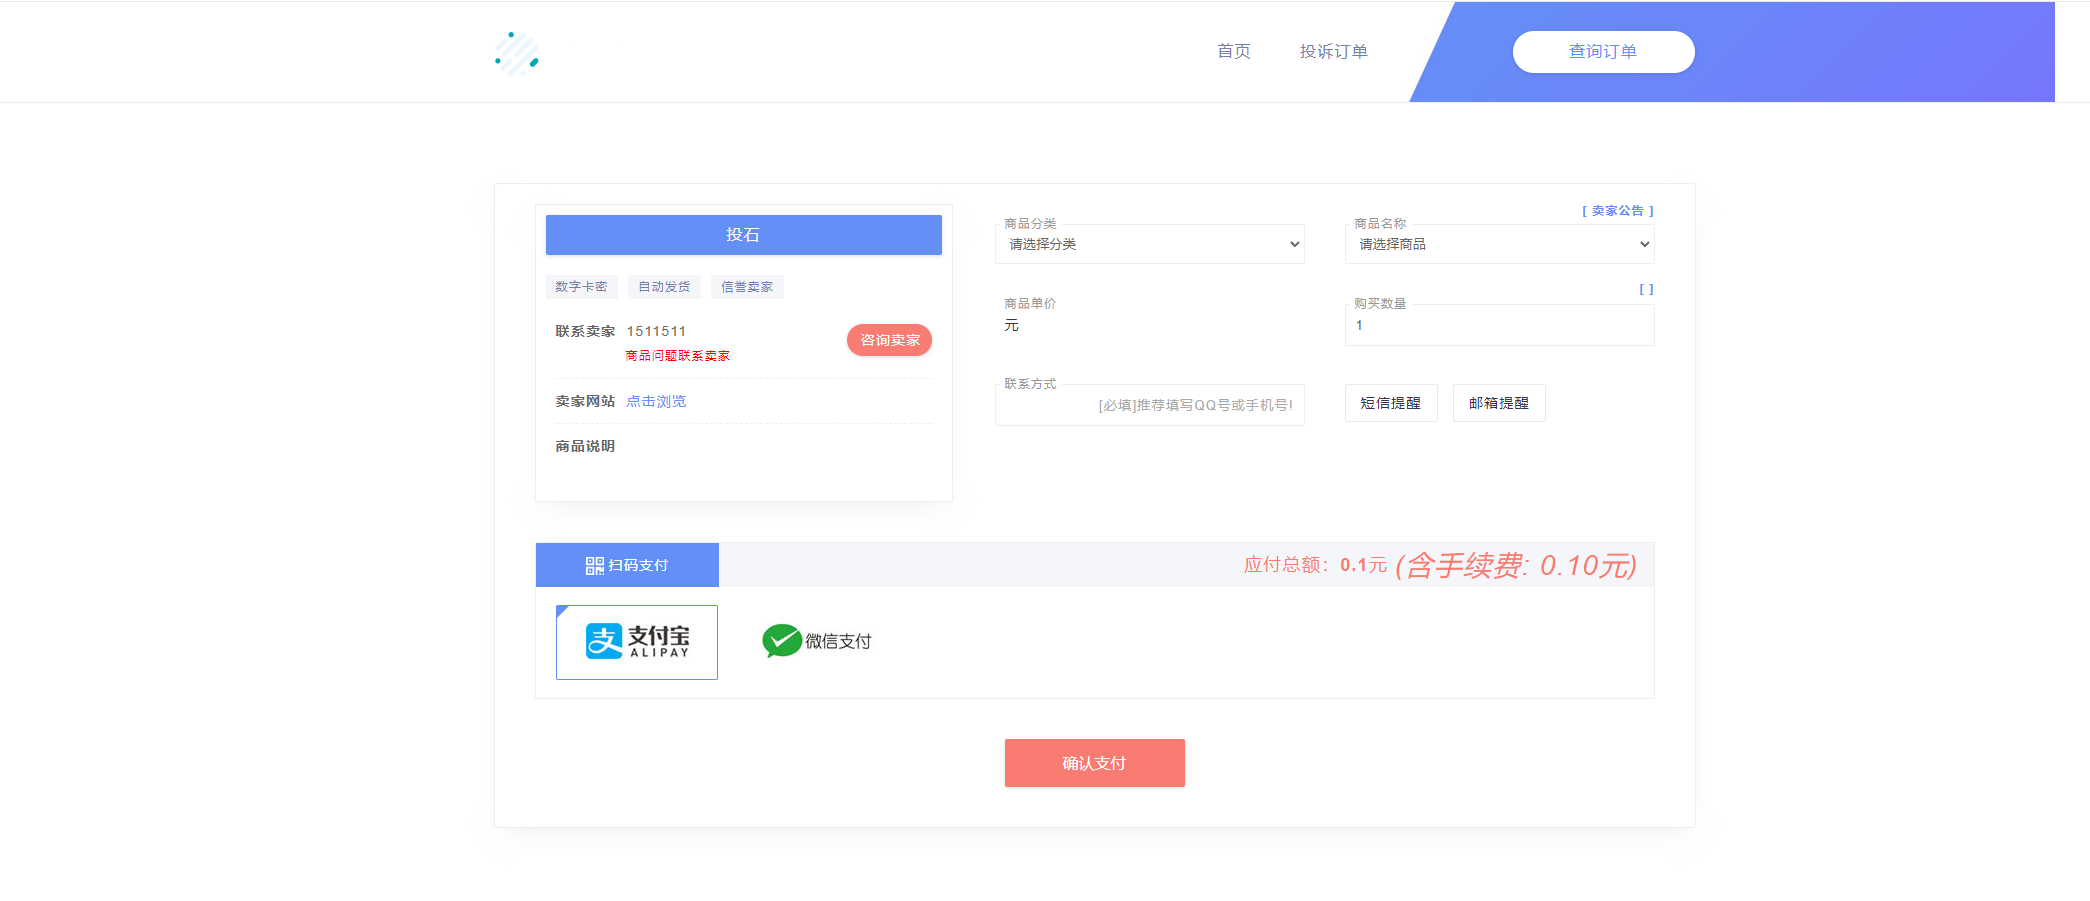Screen dimensions: 2090x901
Task: Toggle the 短信提醒 SMS reminder
Action: coord(1390,403)
